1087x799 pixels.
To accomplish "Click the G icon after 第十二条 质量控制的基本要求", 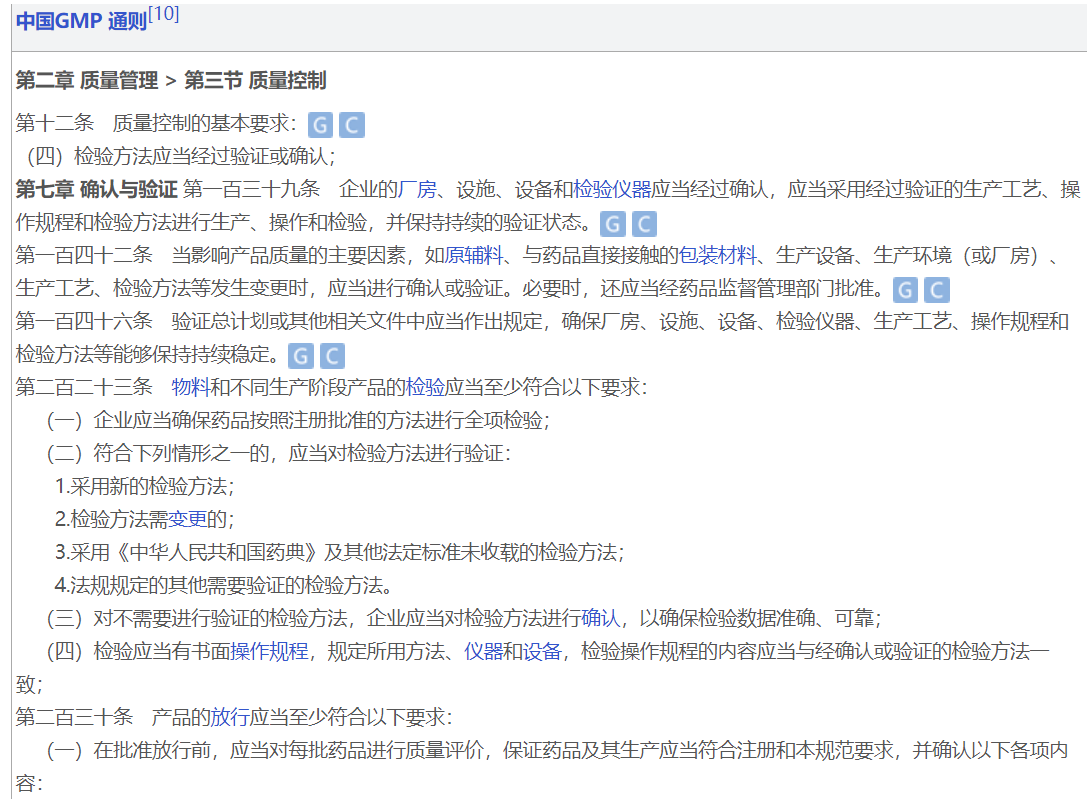I will coord(320,125).
